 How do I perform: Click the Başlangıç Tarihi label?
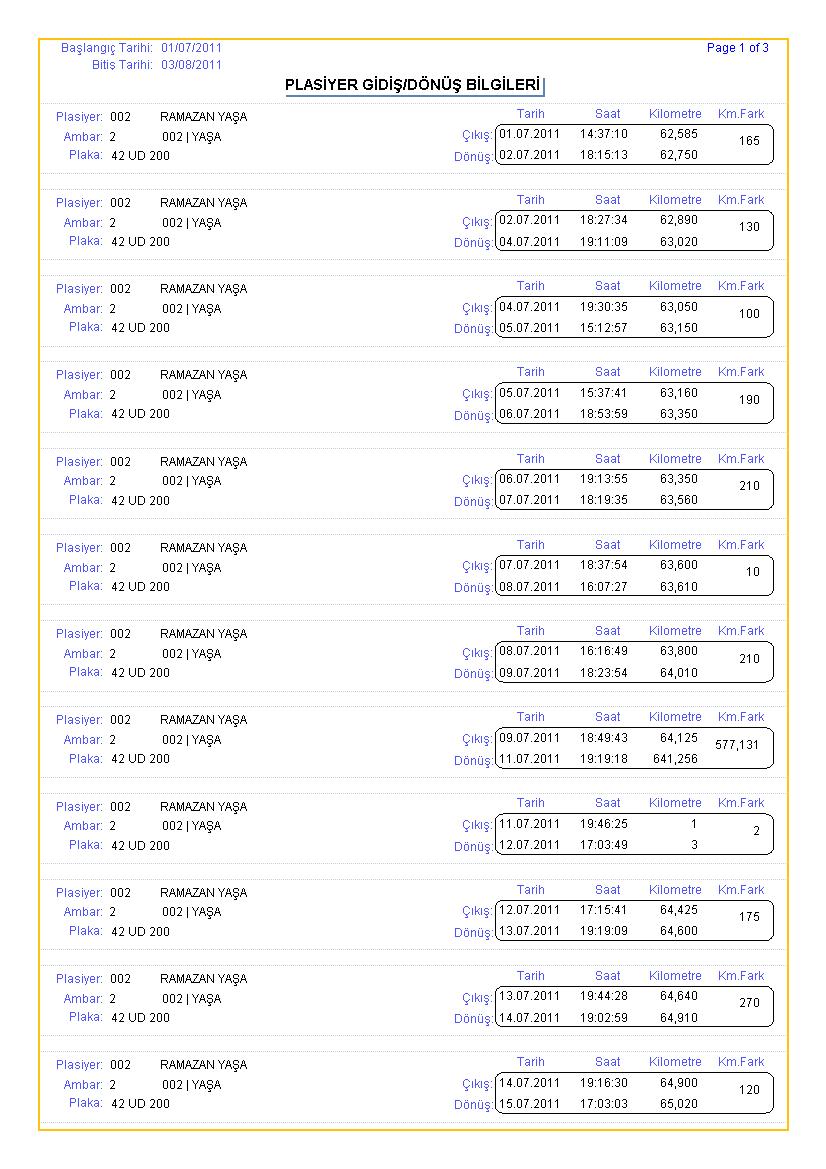pos(107,48)
